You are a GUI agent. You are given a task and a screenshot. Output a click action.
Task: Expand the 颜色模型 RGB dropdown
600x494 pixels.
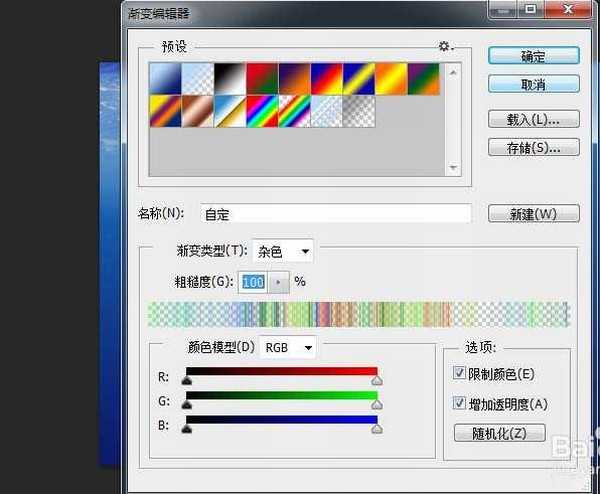(287, 348)
